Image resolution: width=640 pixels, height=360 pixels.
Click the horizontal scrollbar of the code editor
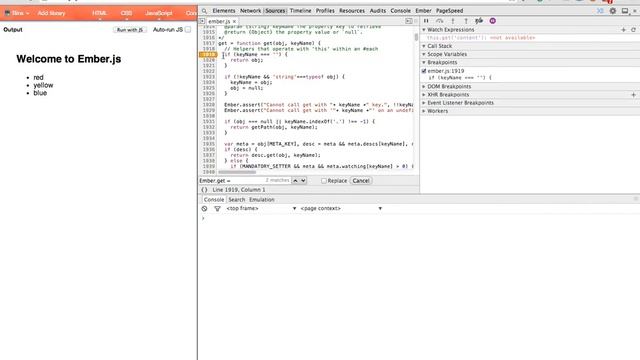pyautogui.click(x=237, y=172)
